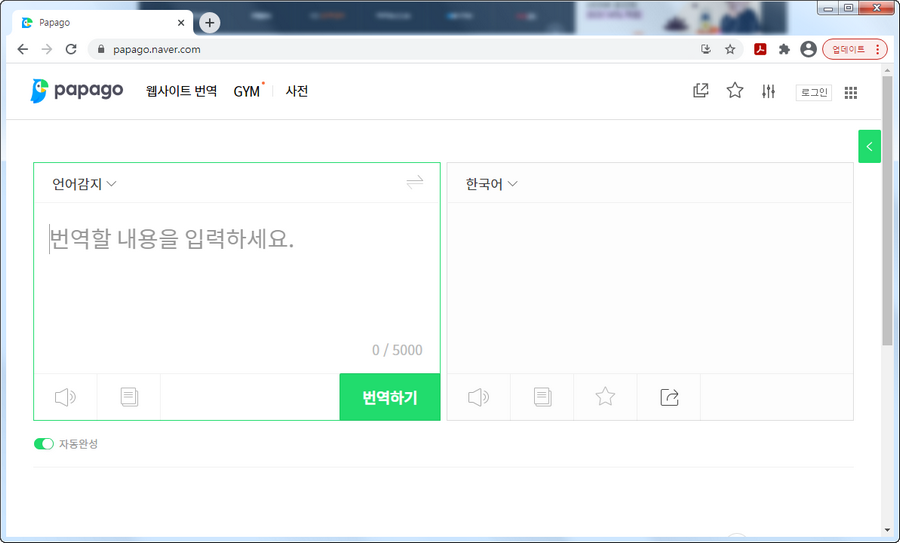The image size is (900, 543).
Task: Go back in browser history
Action: tap(22, 49)
